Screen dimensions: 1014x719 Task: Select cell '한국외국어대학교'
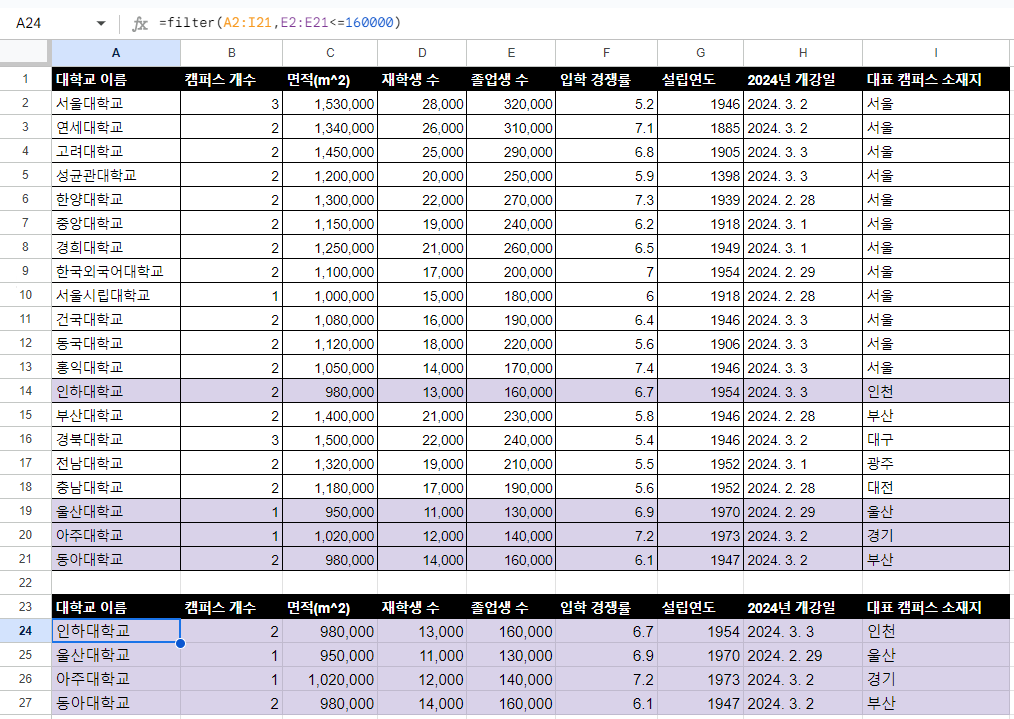(116, 271)
